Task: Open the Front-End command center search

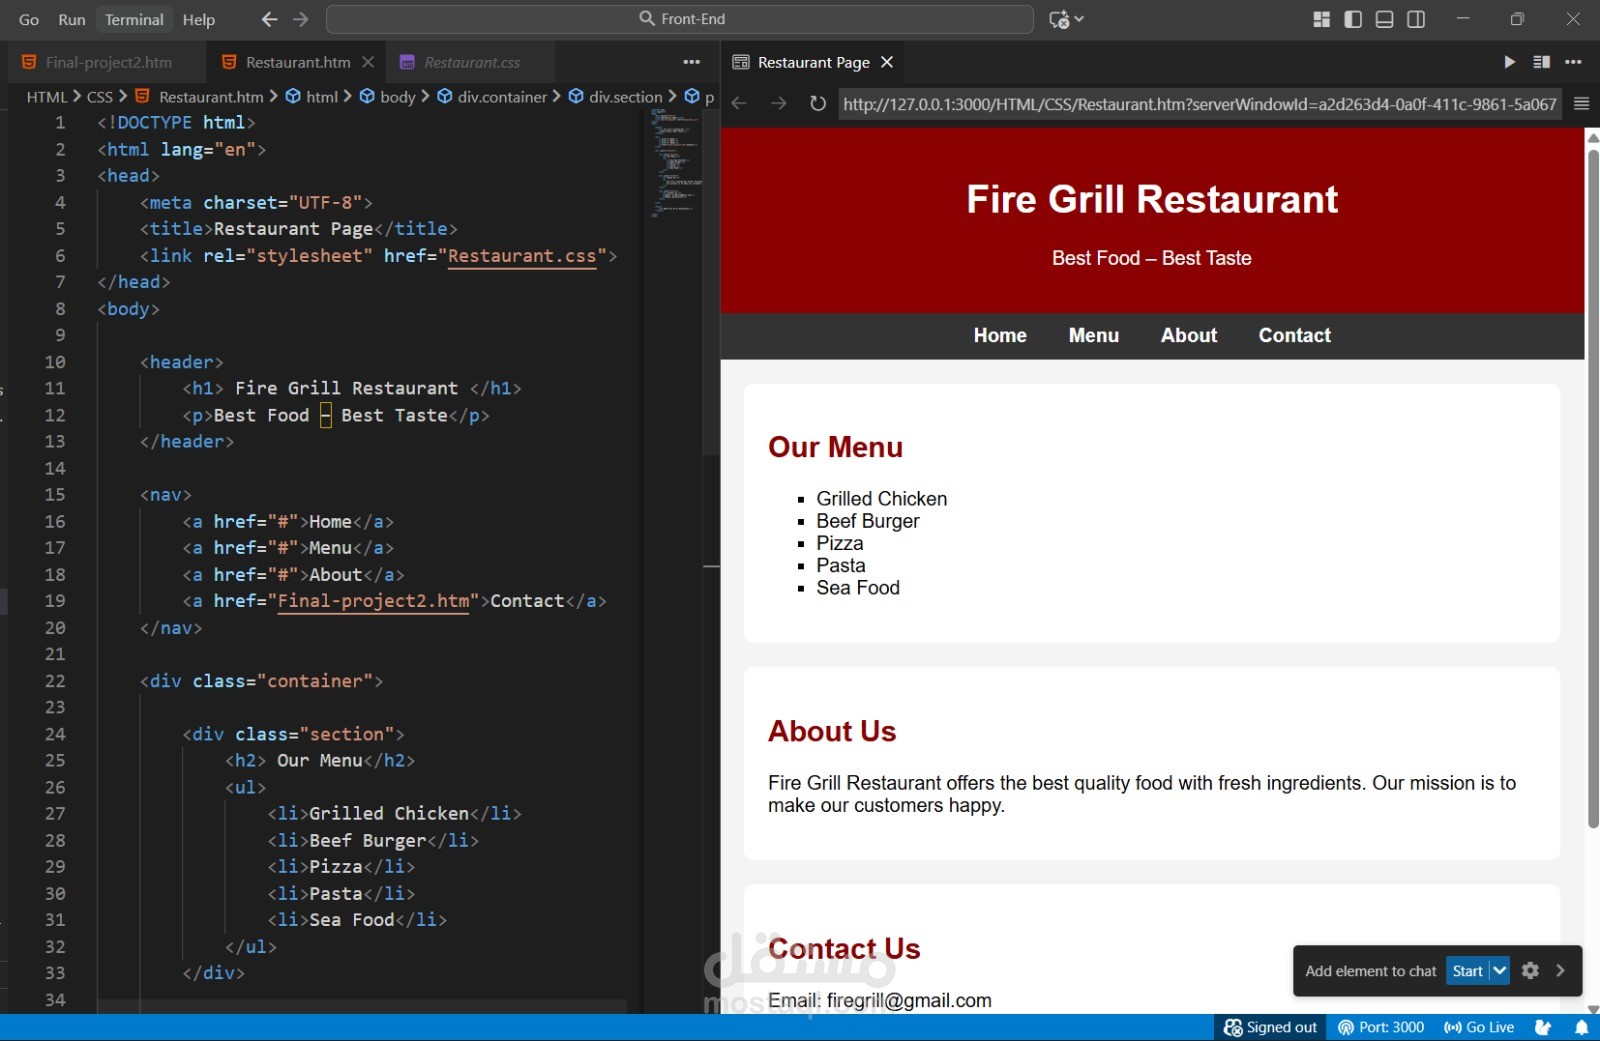Action: (x=680, y=19)
